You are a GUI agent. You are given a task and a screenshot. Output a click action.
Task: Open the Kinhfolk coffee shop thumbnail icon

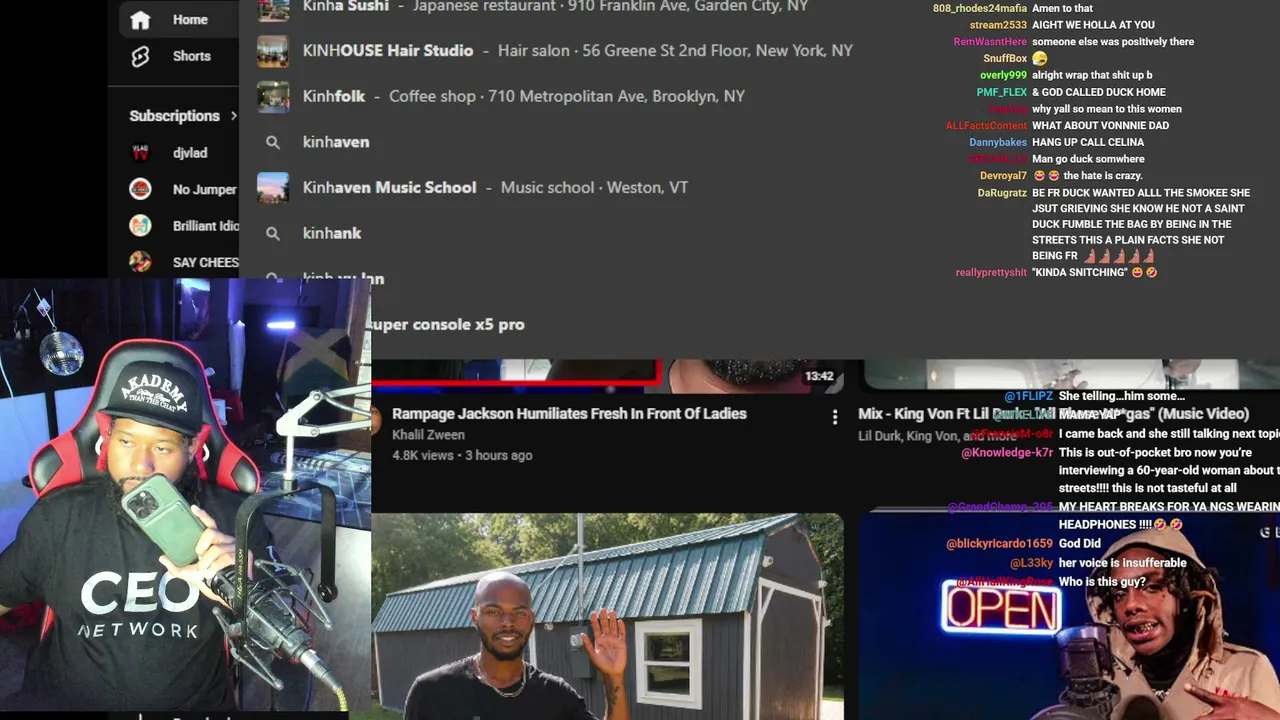click(x=273, y=96)
